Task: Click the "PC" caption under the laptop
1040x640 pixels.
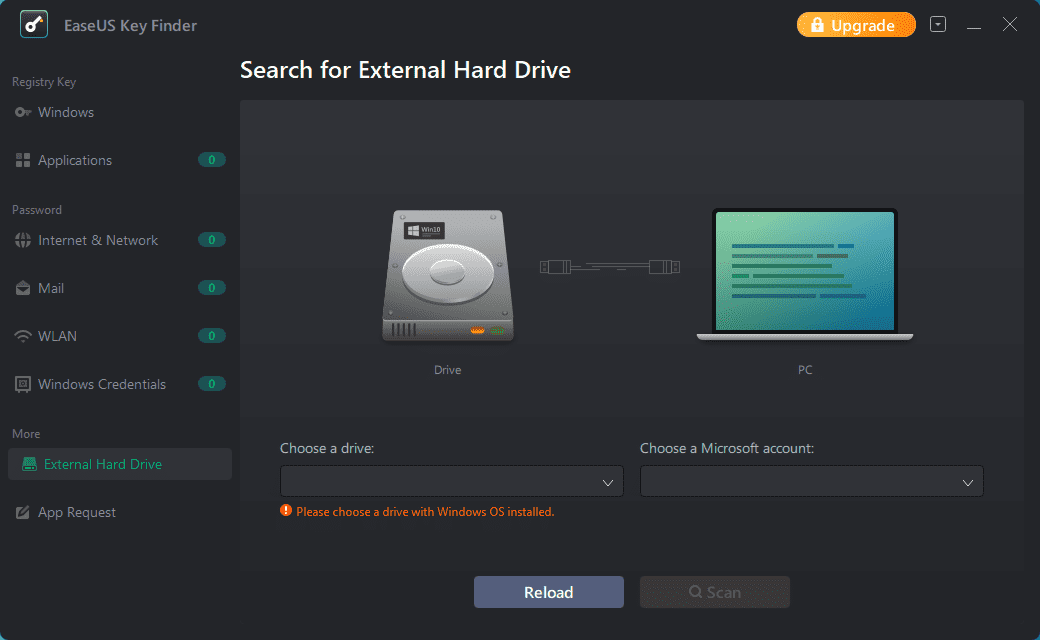Action: point(805,370)
